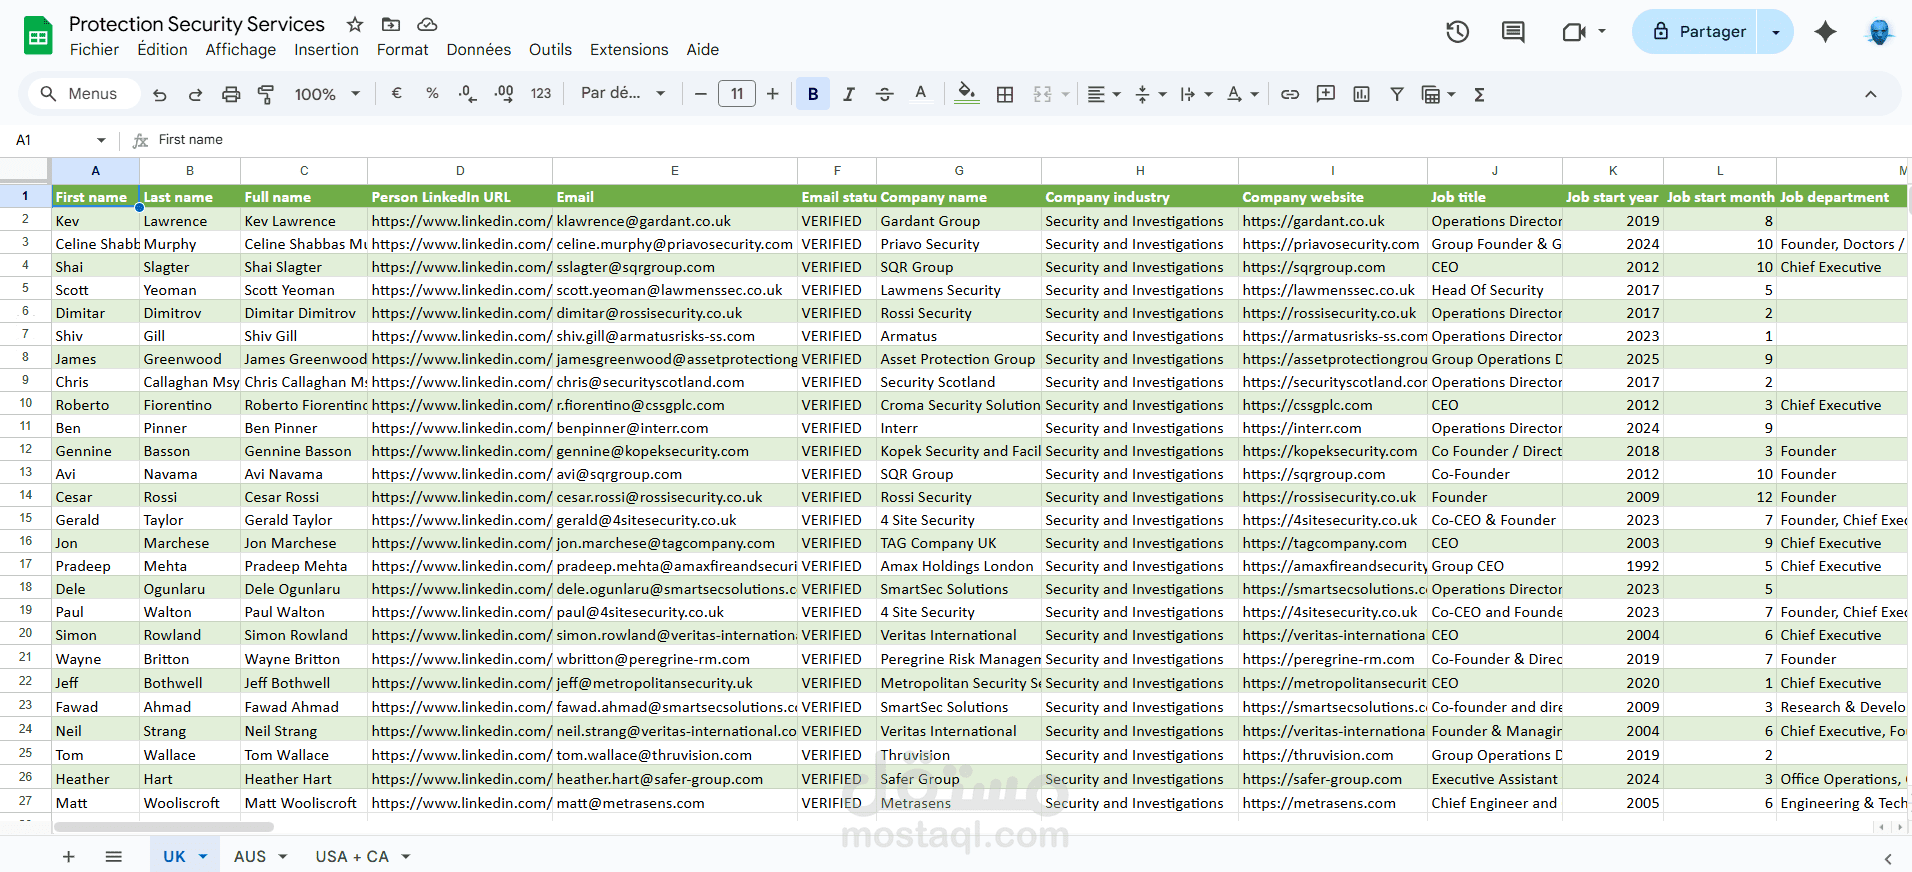1912x872 pixels.
Task: Toggle italic formatting
Action: coord(849,94)
